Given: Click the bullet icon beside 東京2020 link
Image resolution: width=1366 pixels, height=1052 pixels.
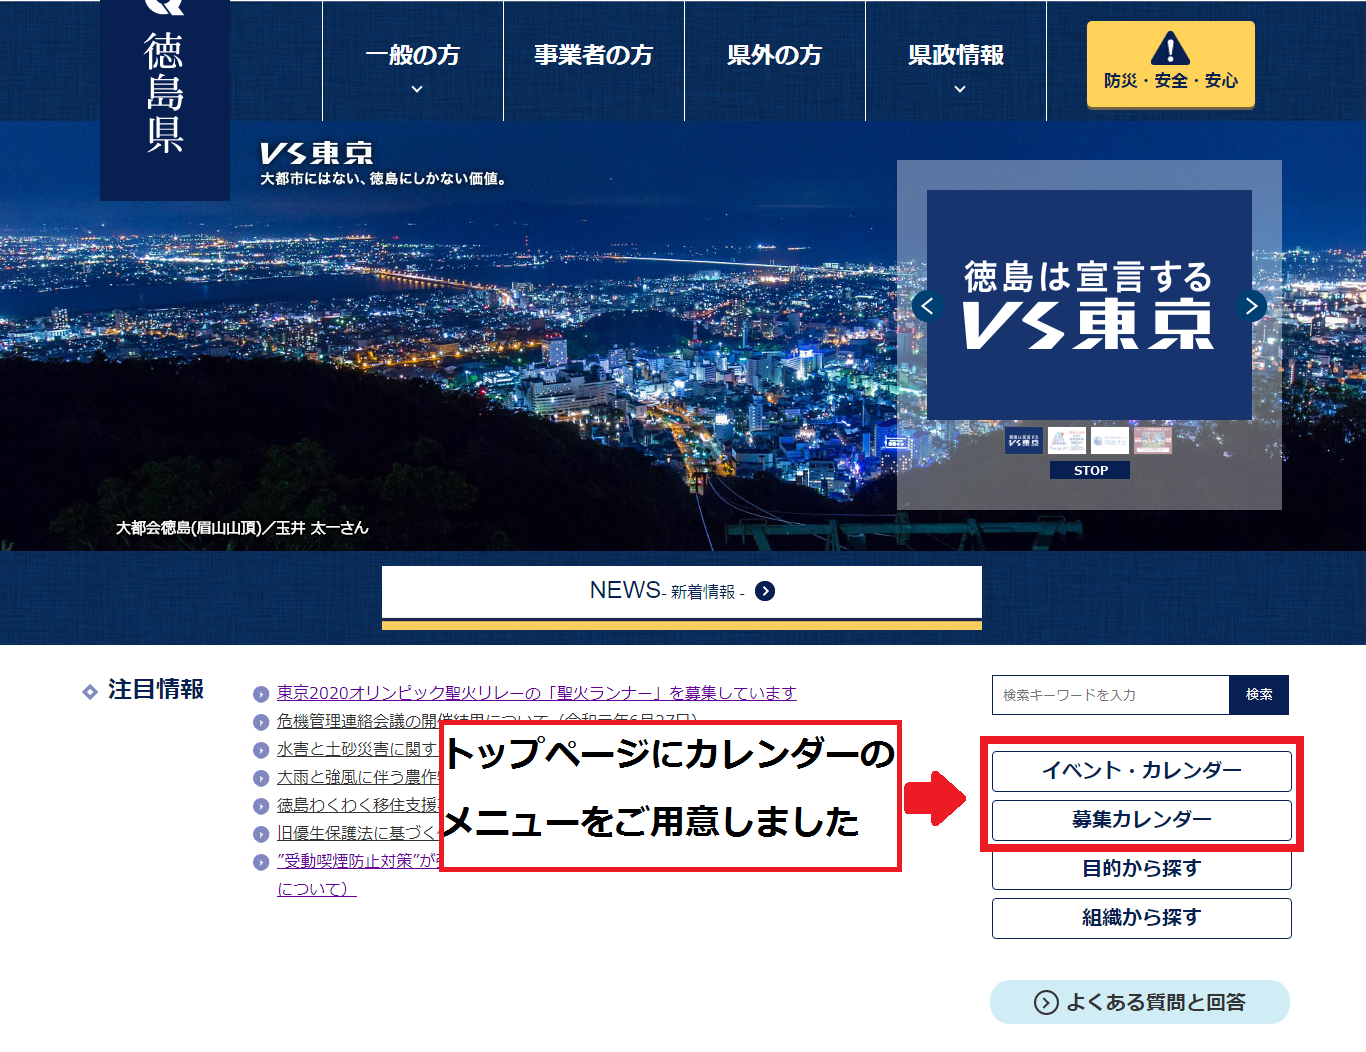Looking at the screenshot, I should pos(261,694).
